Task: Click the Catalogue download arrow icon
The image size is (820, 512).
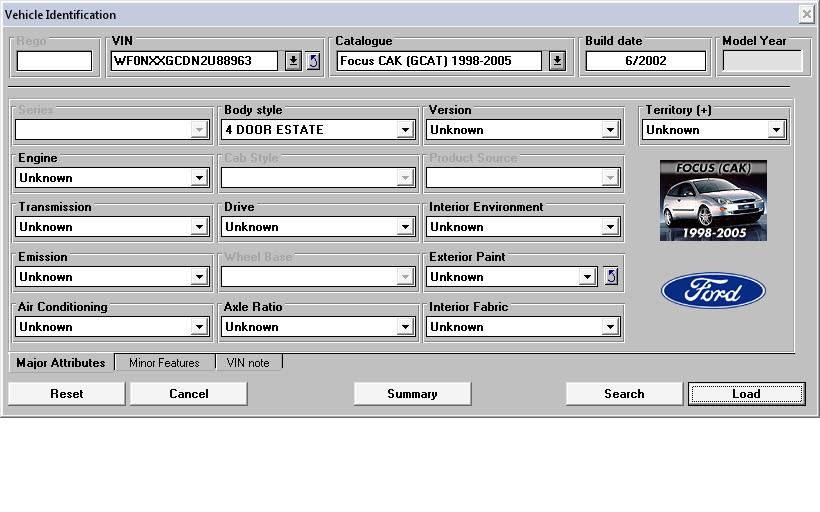Action: 557,61
